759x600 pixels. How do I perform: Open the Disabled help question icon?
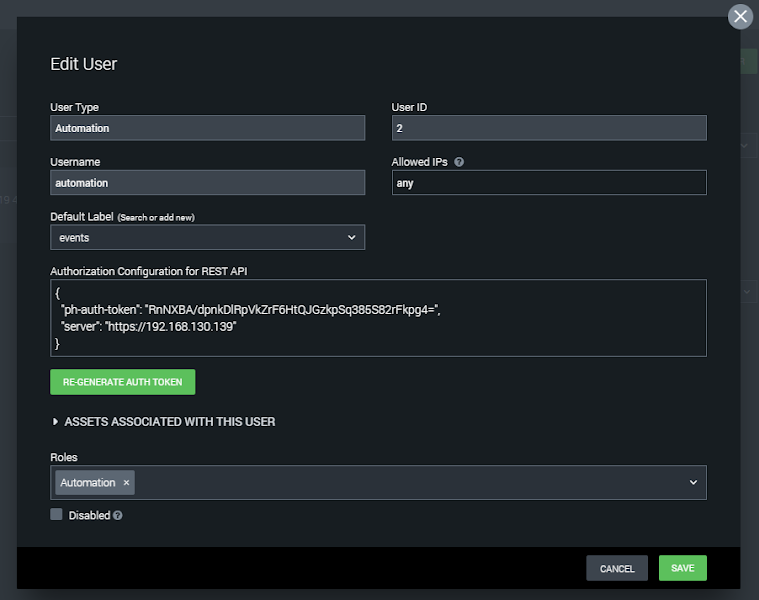(118, 515)
